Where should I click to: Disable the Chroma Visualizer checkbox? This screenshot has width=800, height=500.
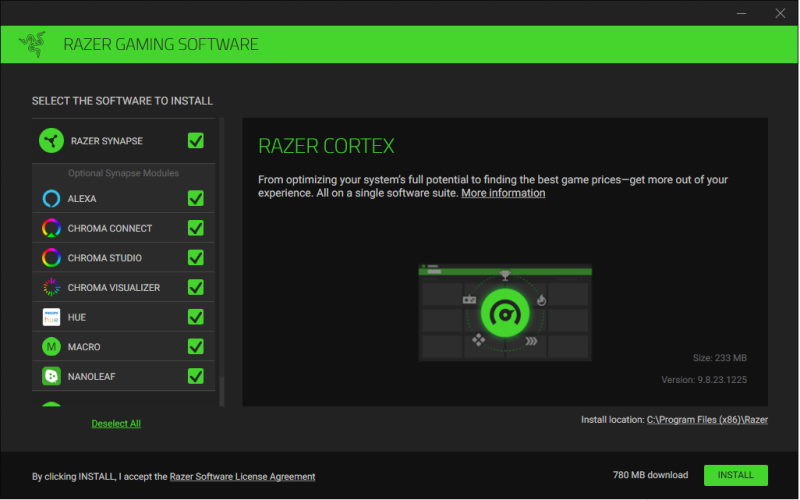tap(195, 287)
